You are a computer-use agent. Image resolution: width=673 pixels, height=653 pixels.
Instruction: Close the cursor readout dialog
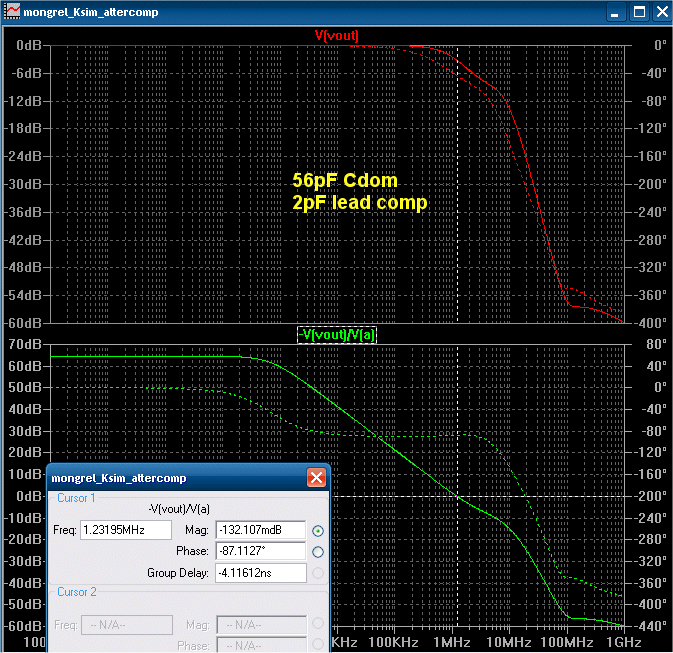point(316,477)
